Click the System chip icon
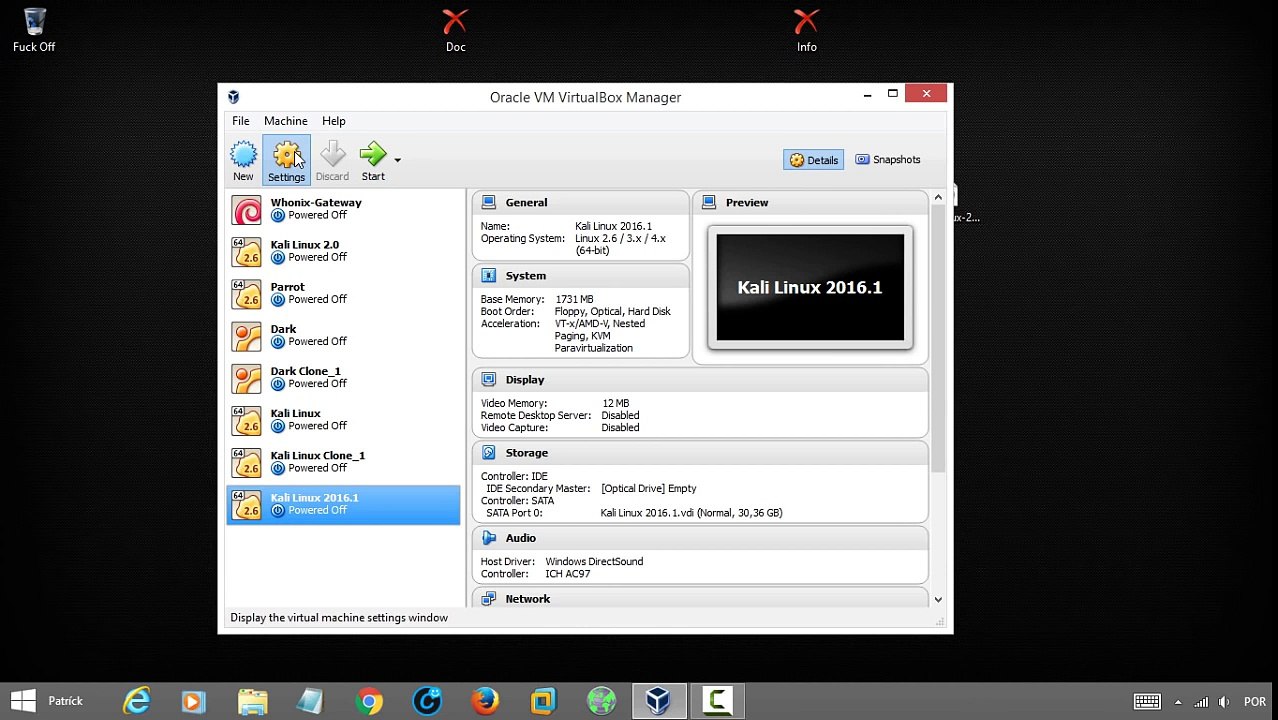The height and width of the screenshot is (720, 1278). 488,276
